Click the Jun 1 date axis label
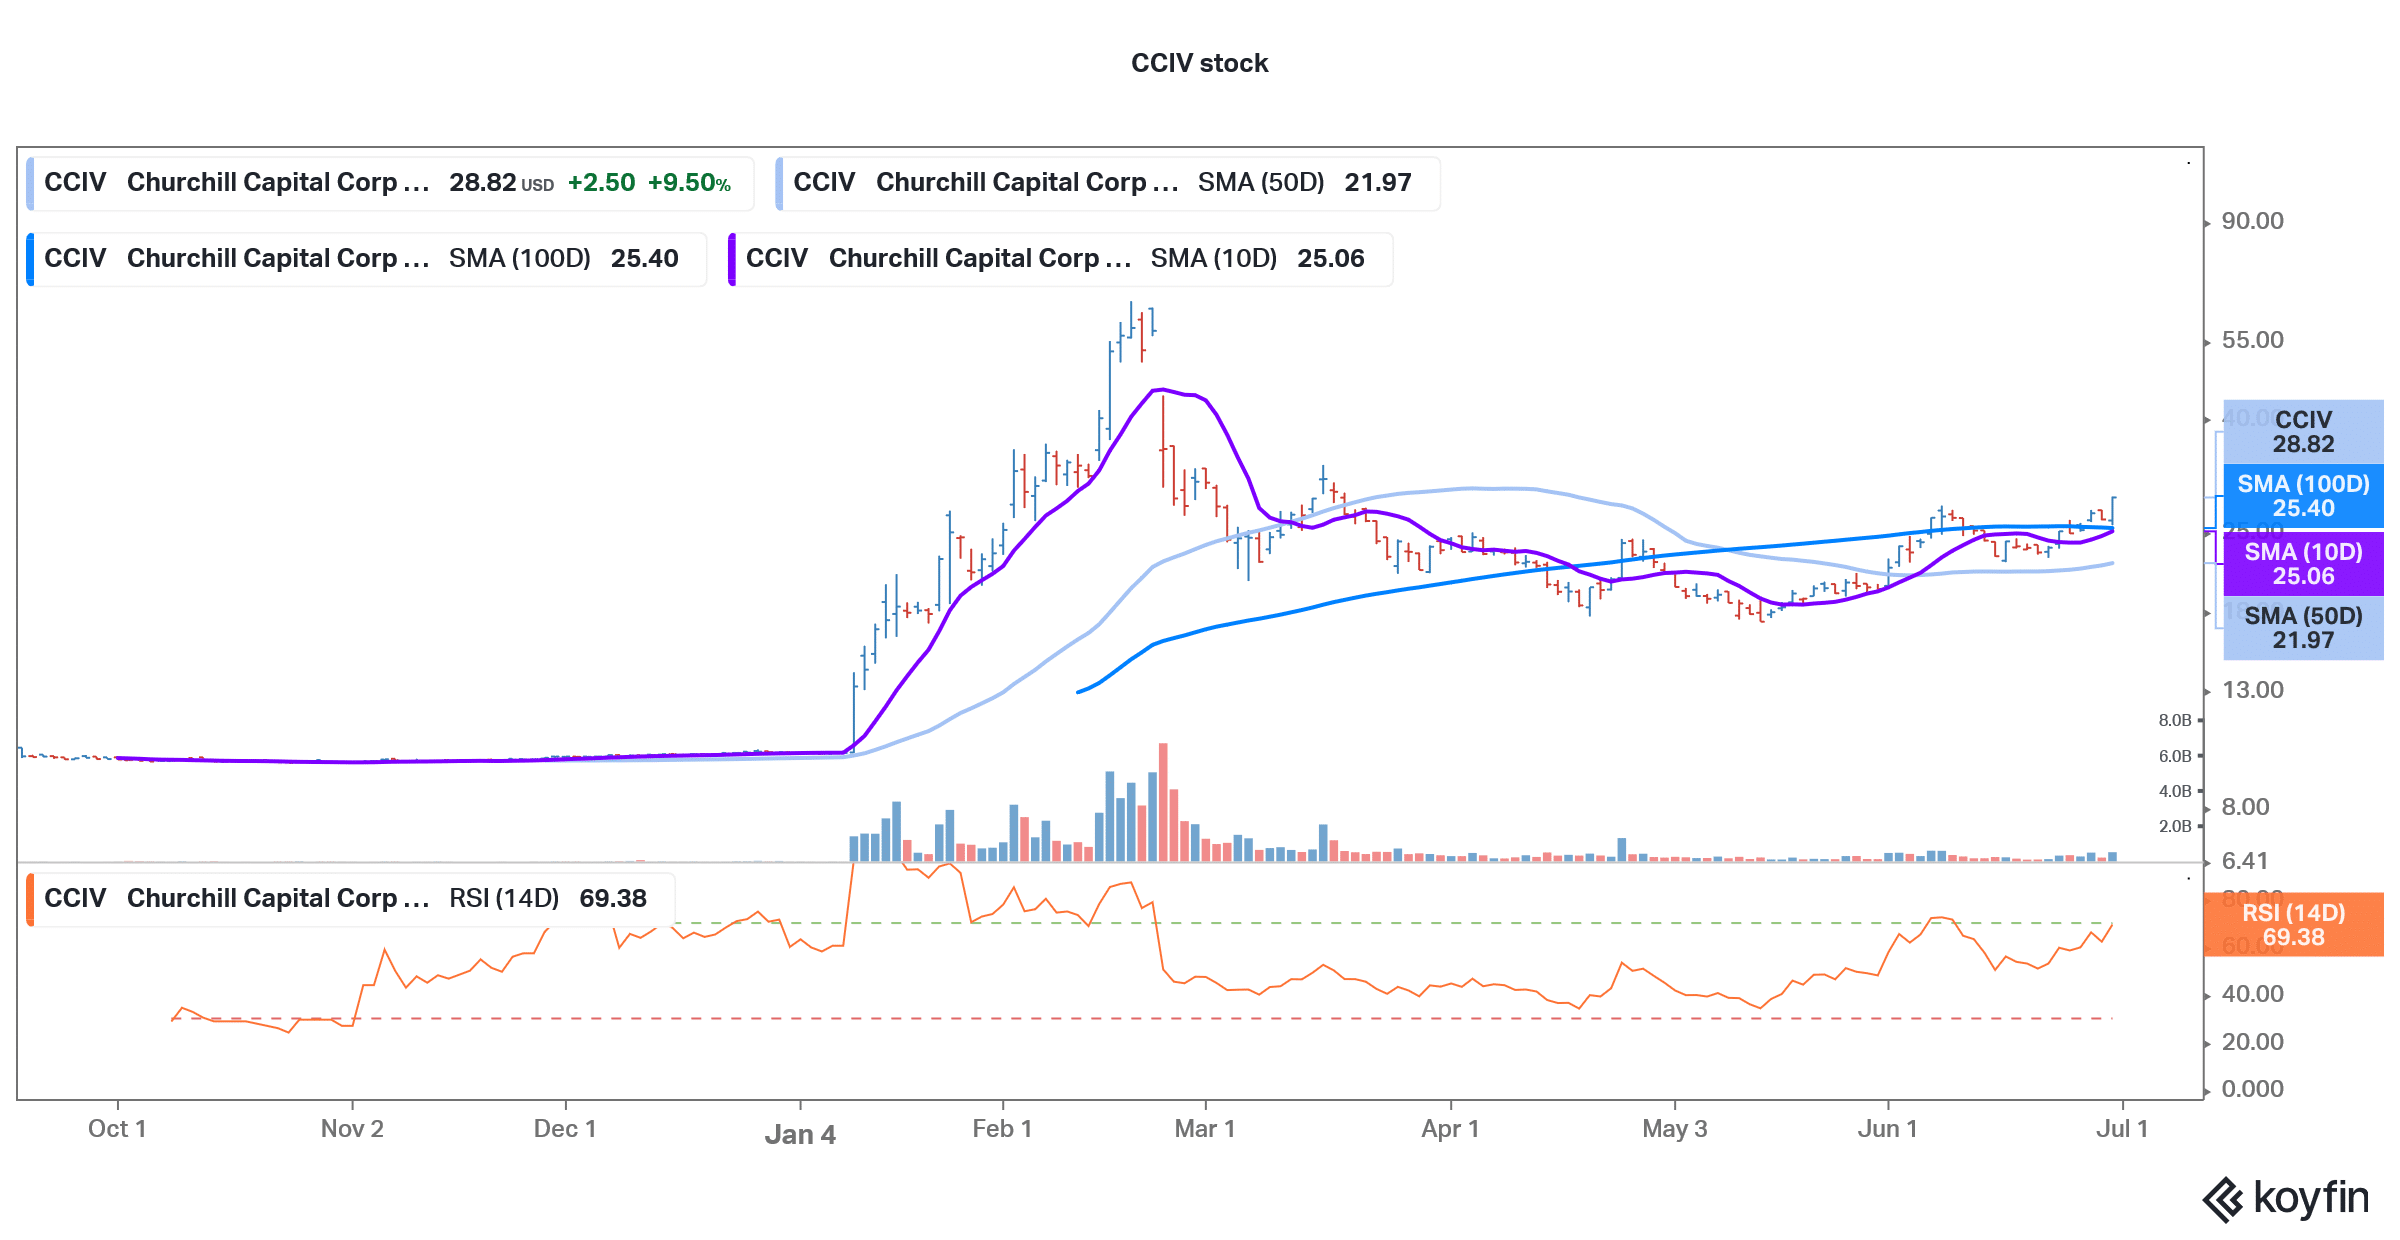 click(x=1887, y=1129)
